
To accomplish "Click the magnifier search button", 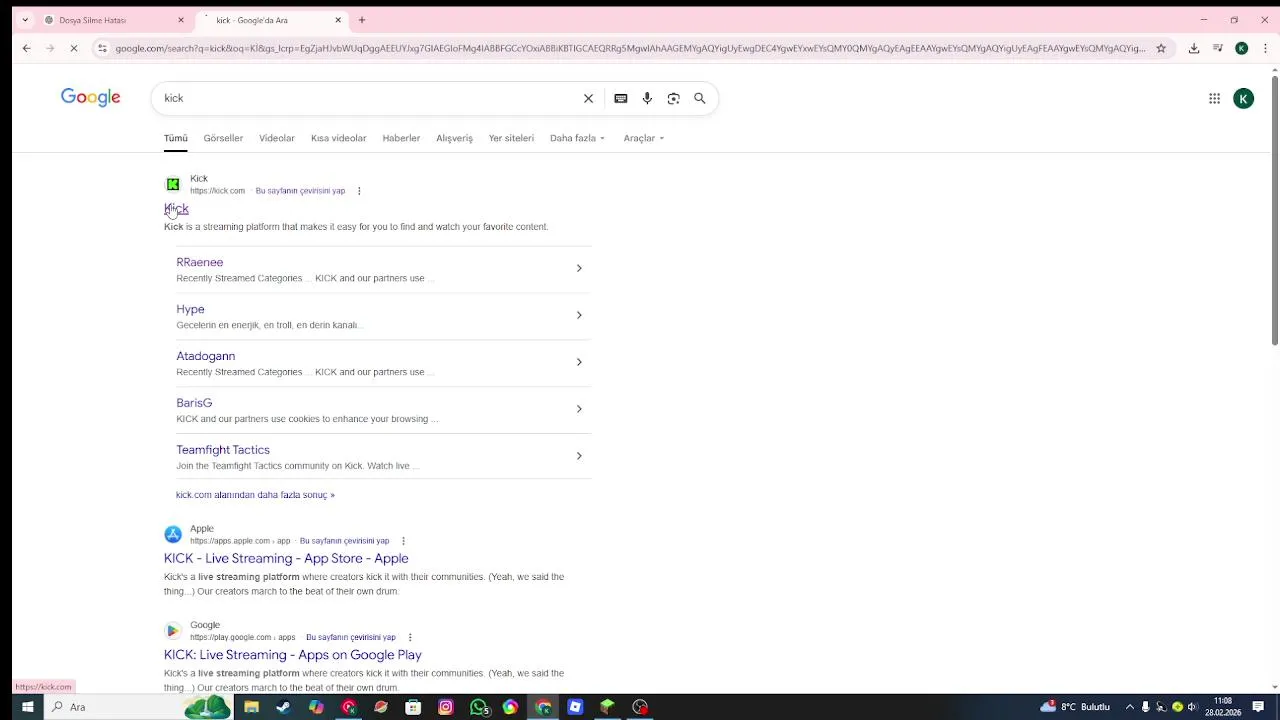I will [700, 98].
